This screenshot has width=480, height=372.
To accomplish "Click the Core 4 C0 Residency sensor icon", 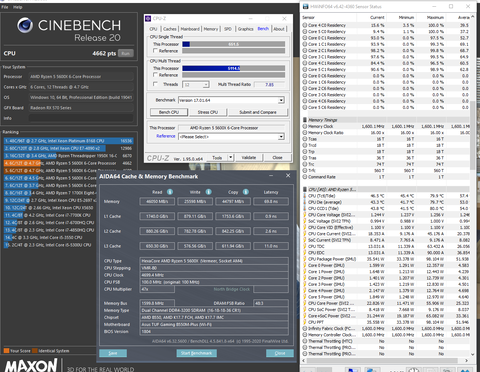I will pyautogui.click(x=305, y=25).
